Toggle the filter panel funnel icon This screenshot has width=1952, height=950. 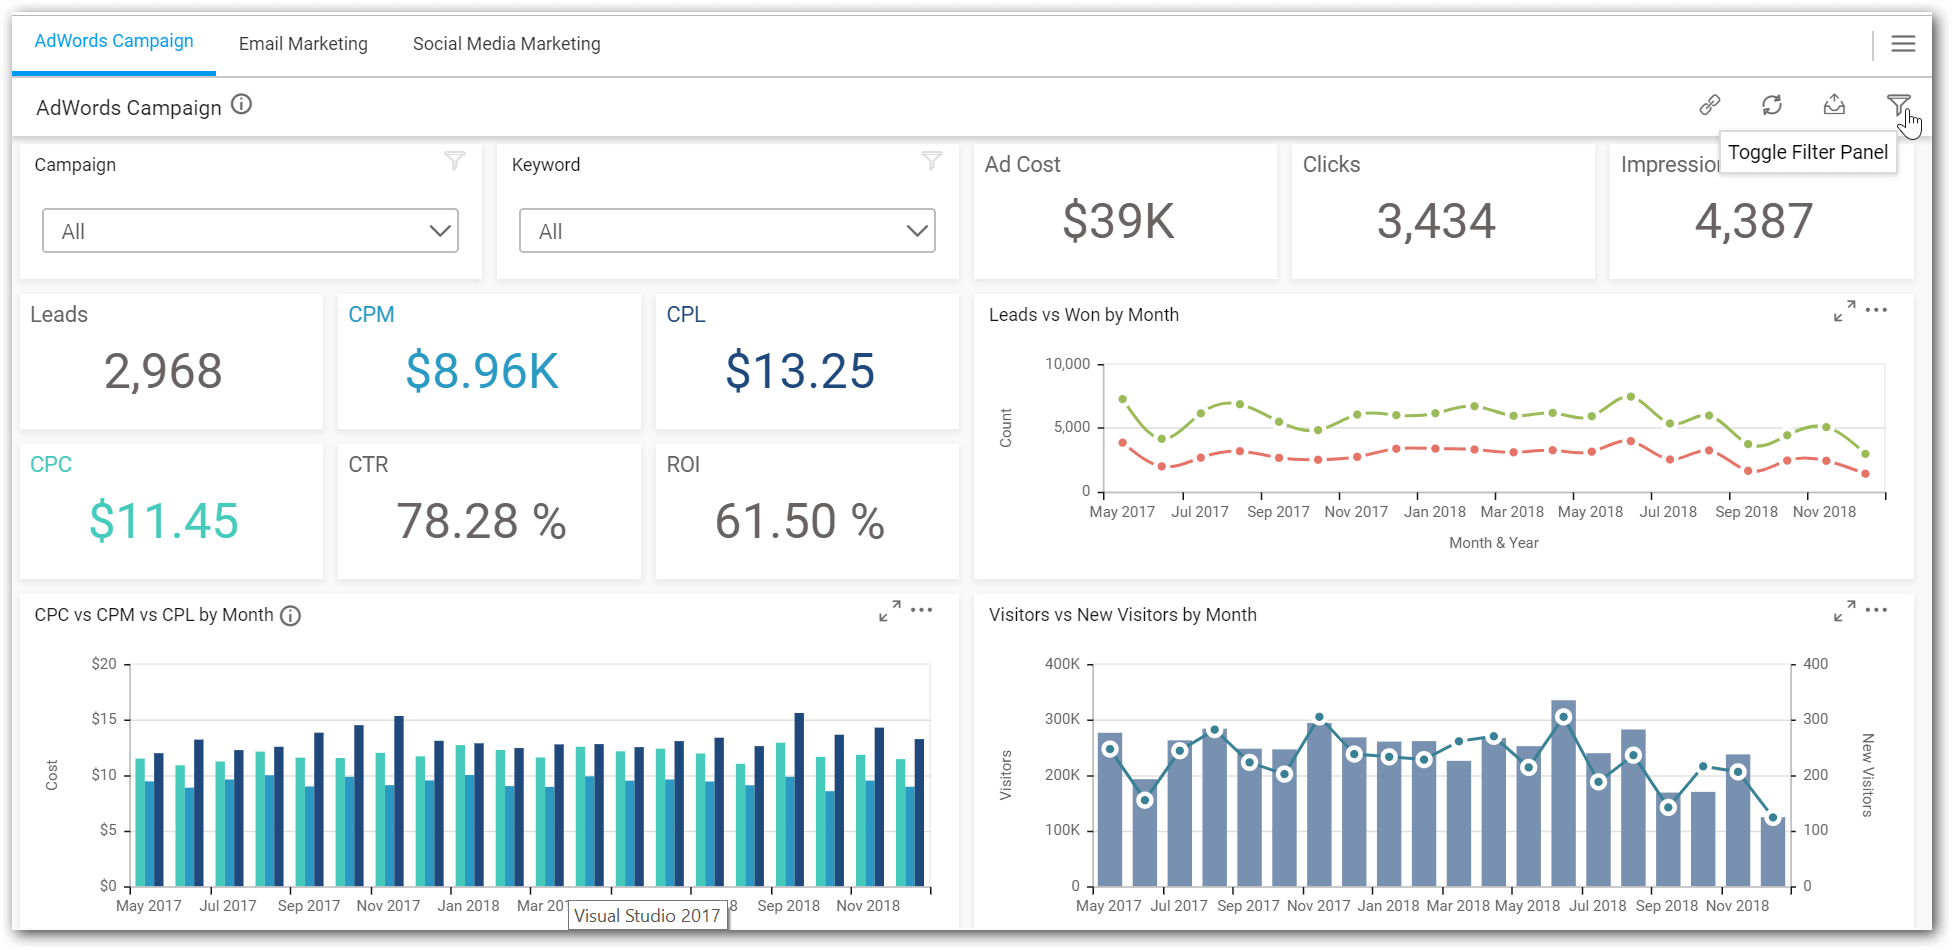1897,105
